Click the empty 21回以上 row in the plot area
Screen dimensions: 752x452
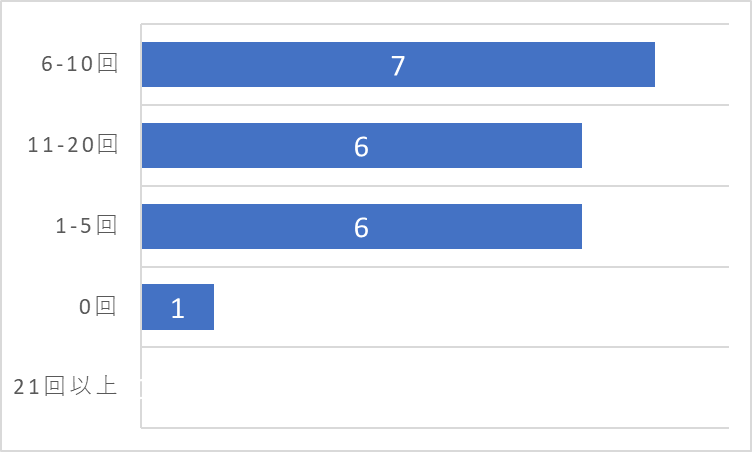435,387
